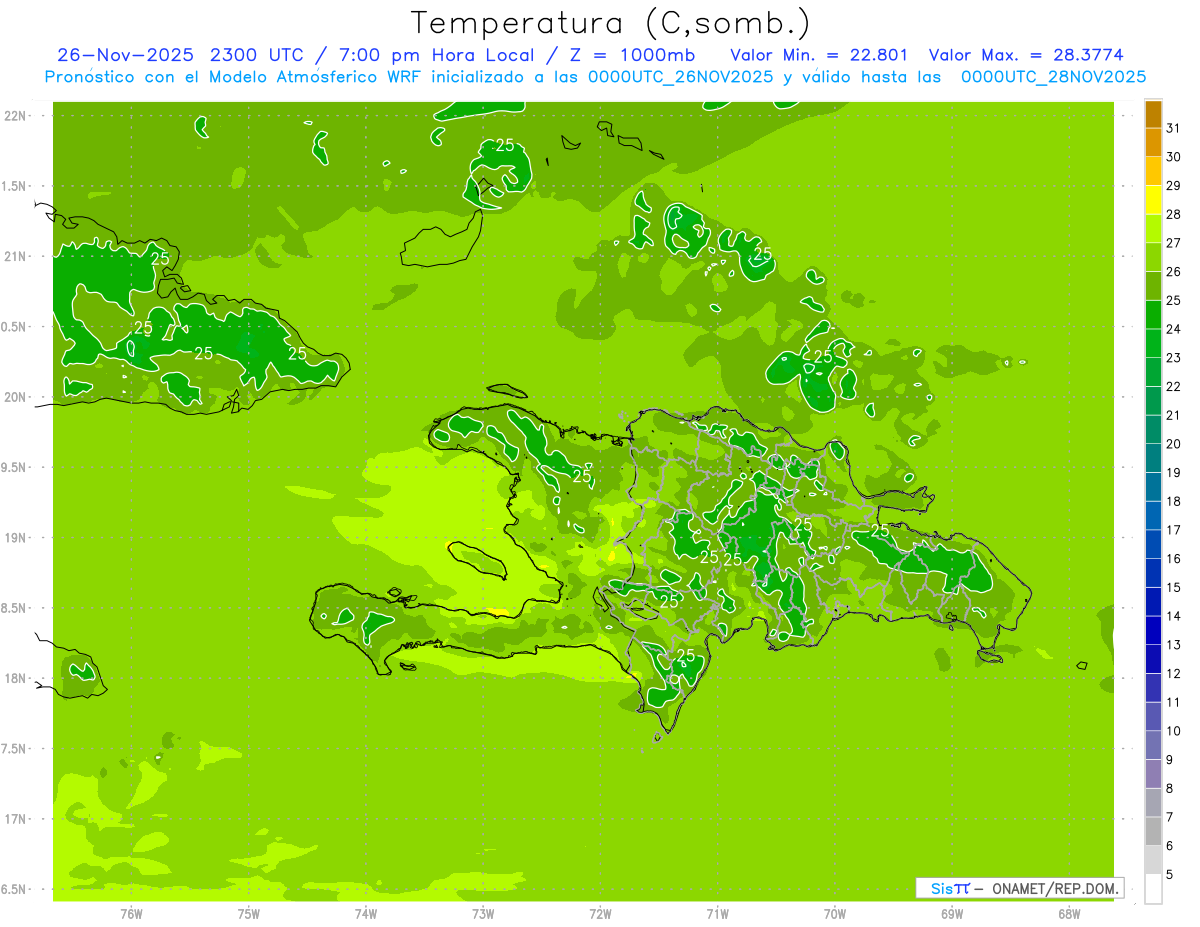1200x927 pixels.
Task: Click the '76W' longitude axis label
Action: (131, 913)
